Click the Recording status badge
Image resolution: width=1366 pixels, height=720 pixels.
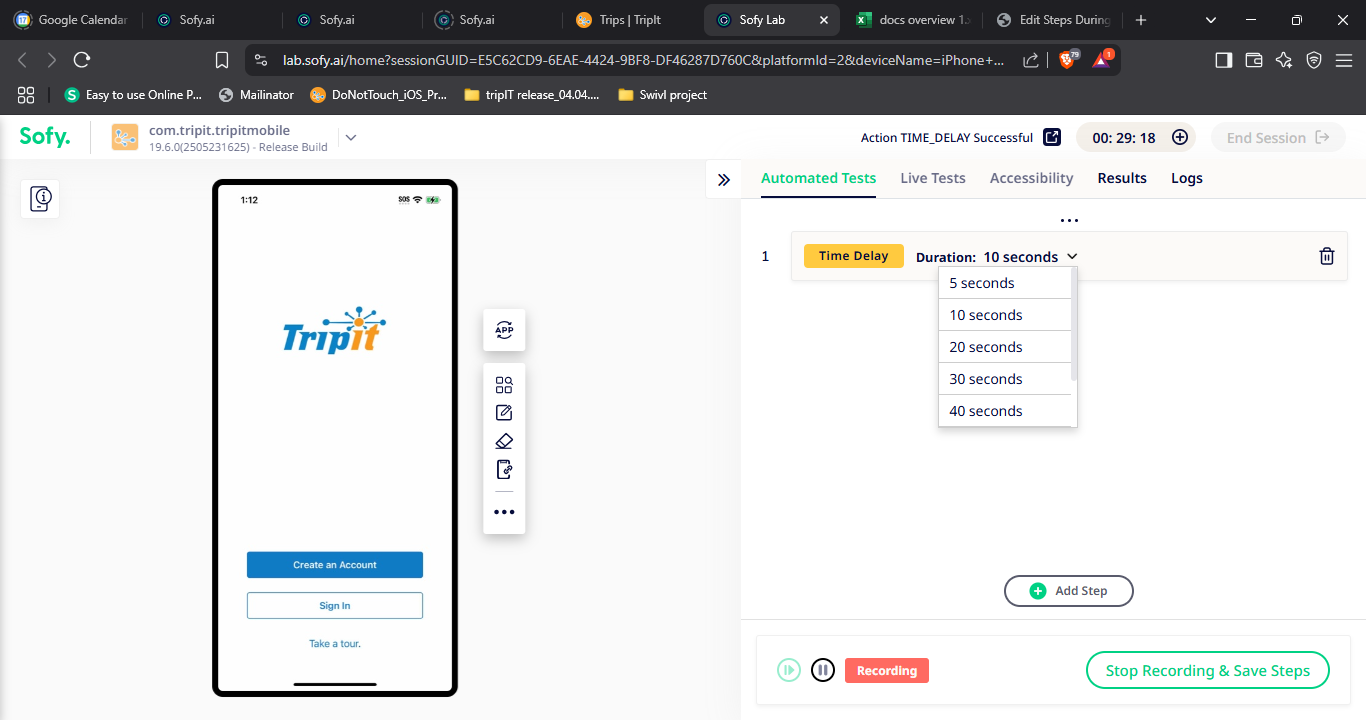[x=887, y=670]
